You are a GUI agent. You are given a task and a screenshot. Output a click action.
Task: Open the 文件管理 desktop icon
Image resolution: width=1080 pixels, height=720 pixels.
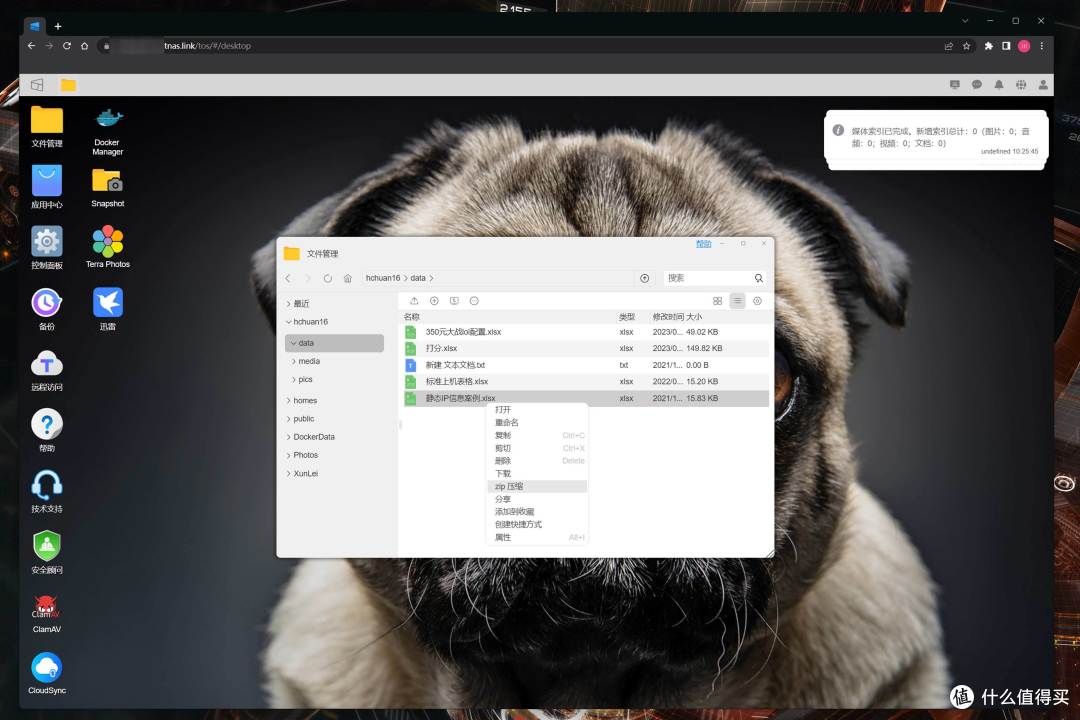[x=47, y=127]
